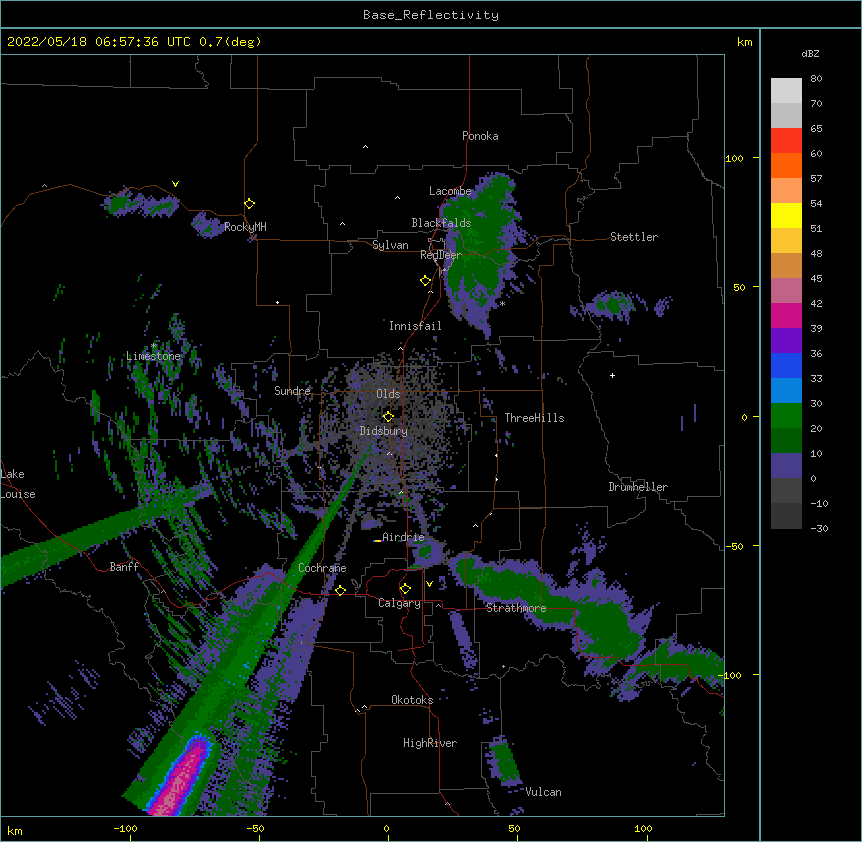Click the yellow station marker above Didsbury
862x842 pixels.
point(388,417)
